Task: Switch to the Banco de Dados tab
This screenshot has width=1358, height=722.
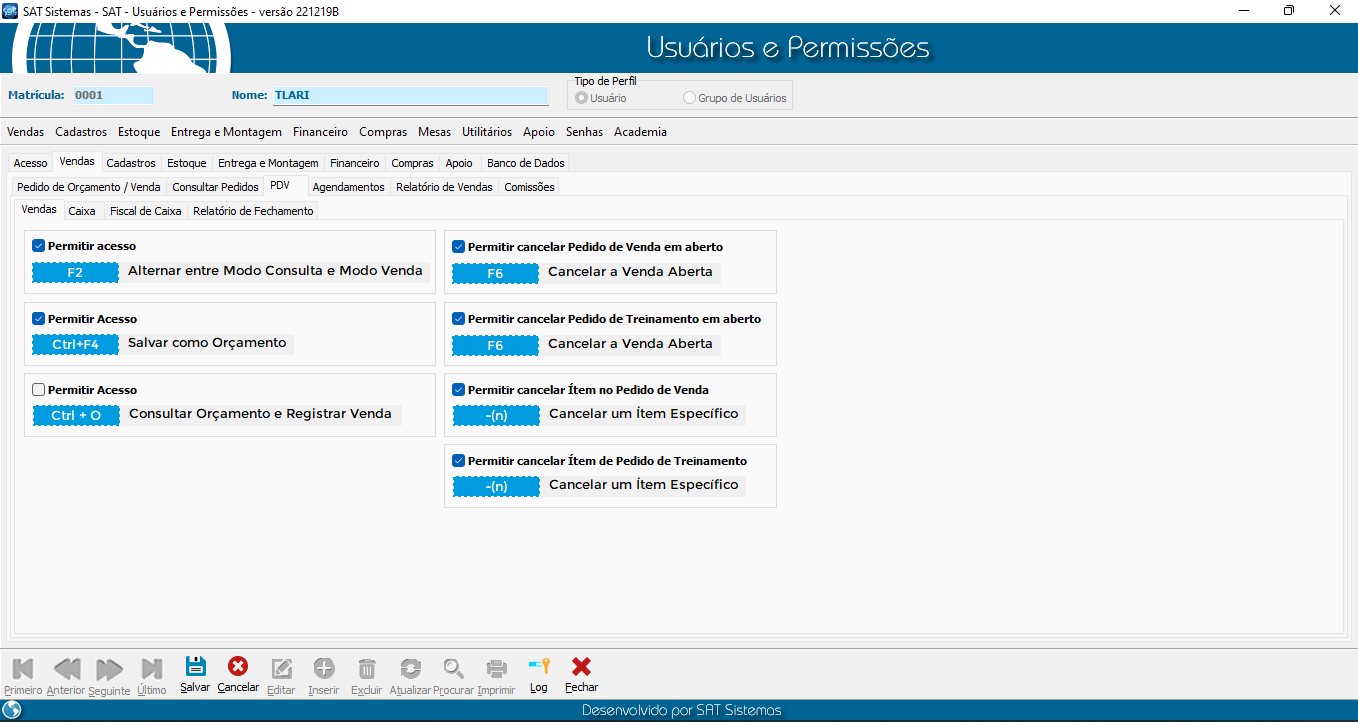Action: [x=525, y=163]
